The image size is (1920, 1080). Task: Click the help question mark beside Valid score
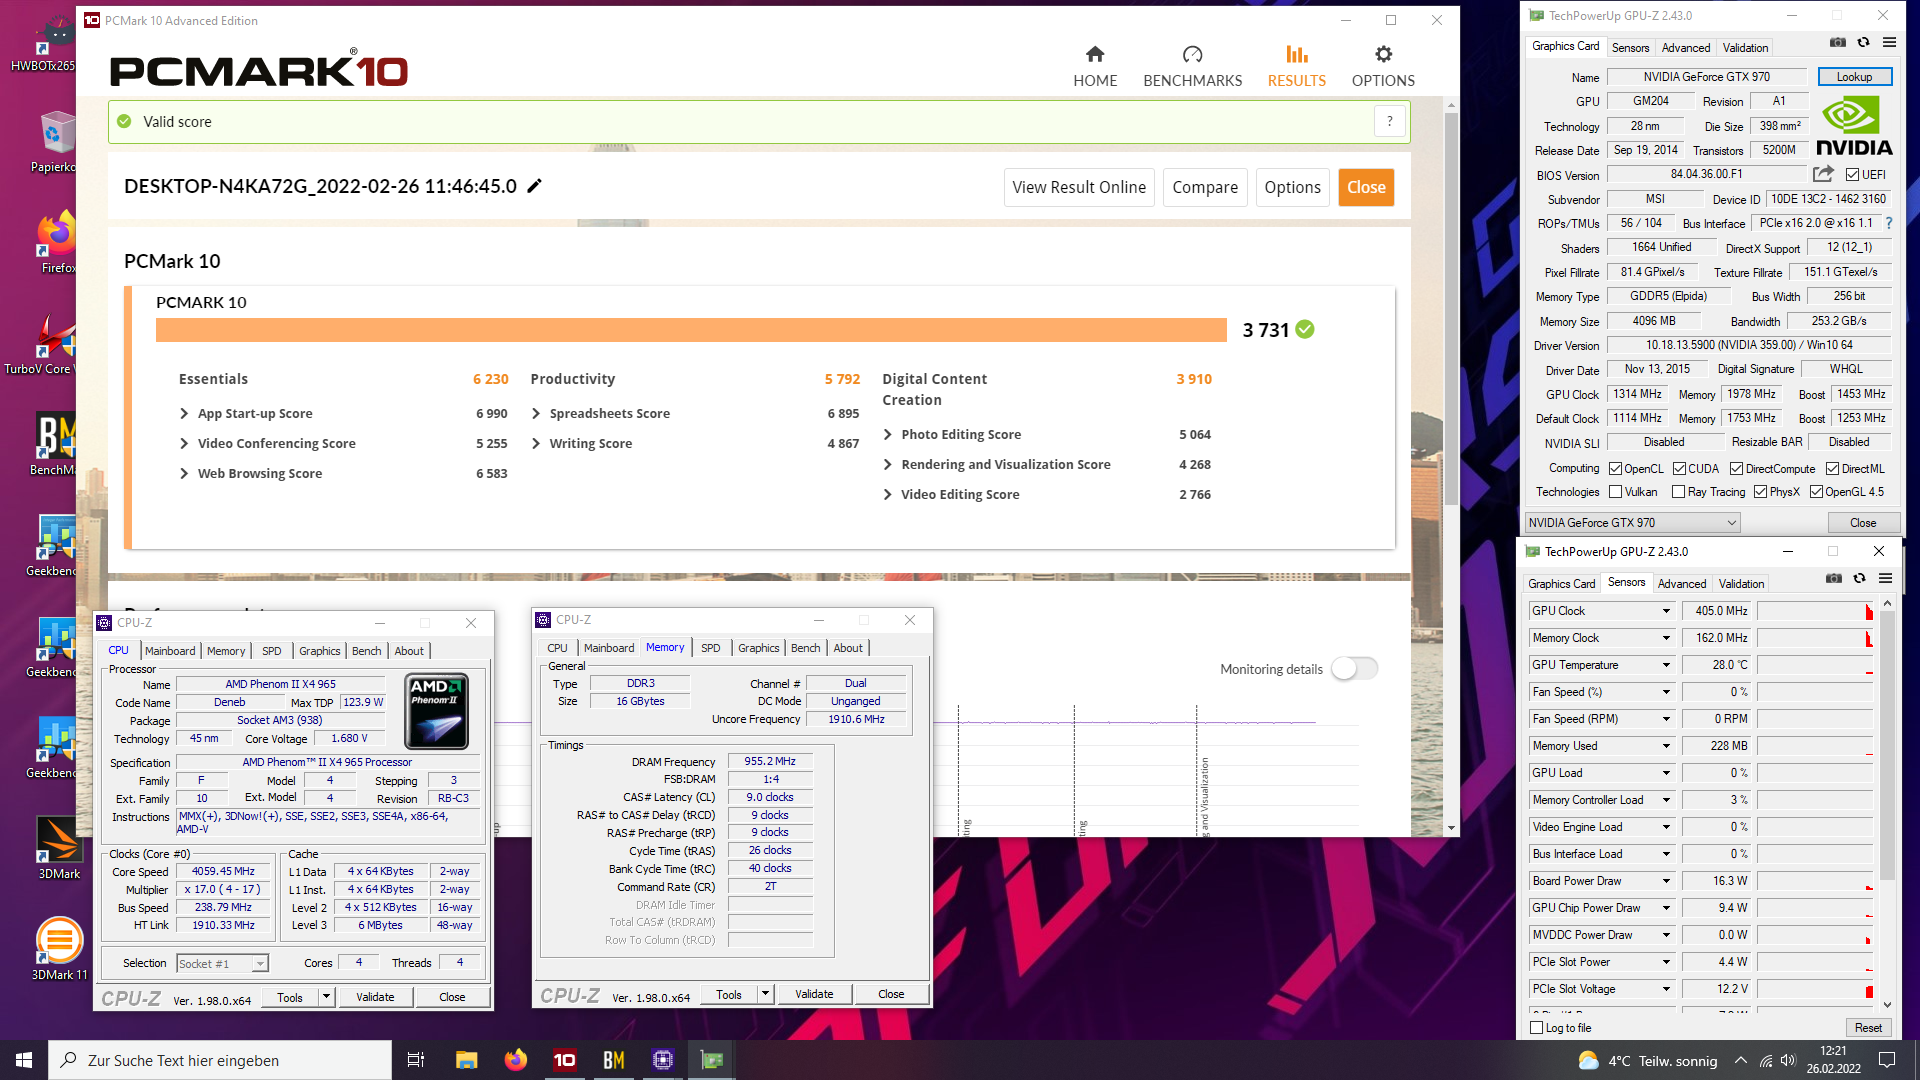click(x=1390, y=122)
